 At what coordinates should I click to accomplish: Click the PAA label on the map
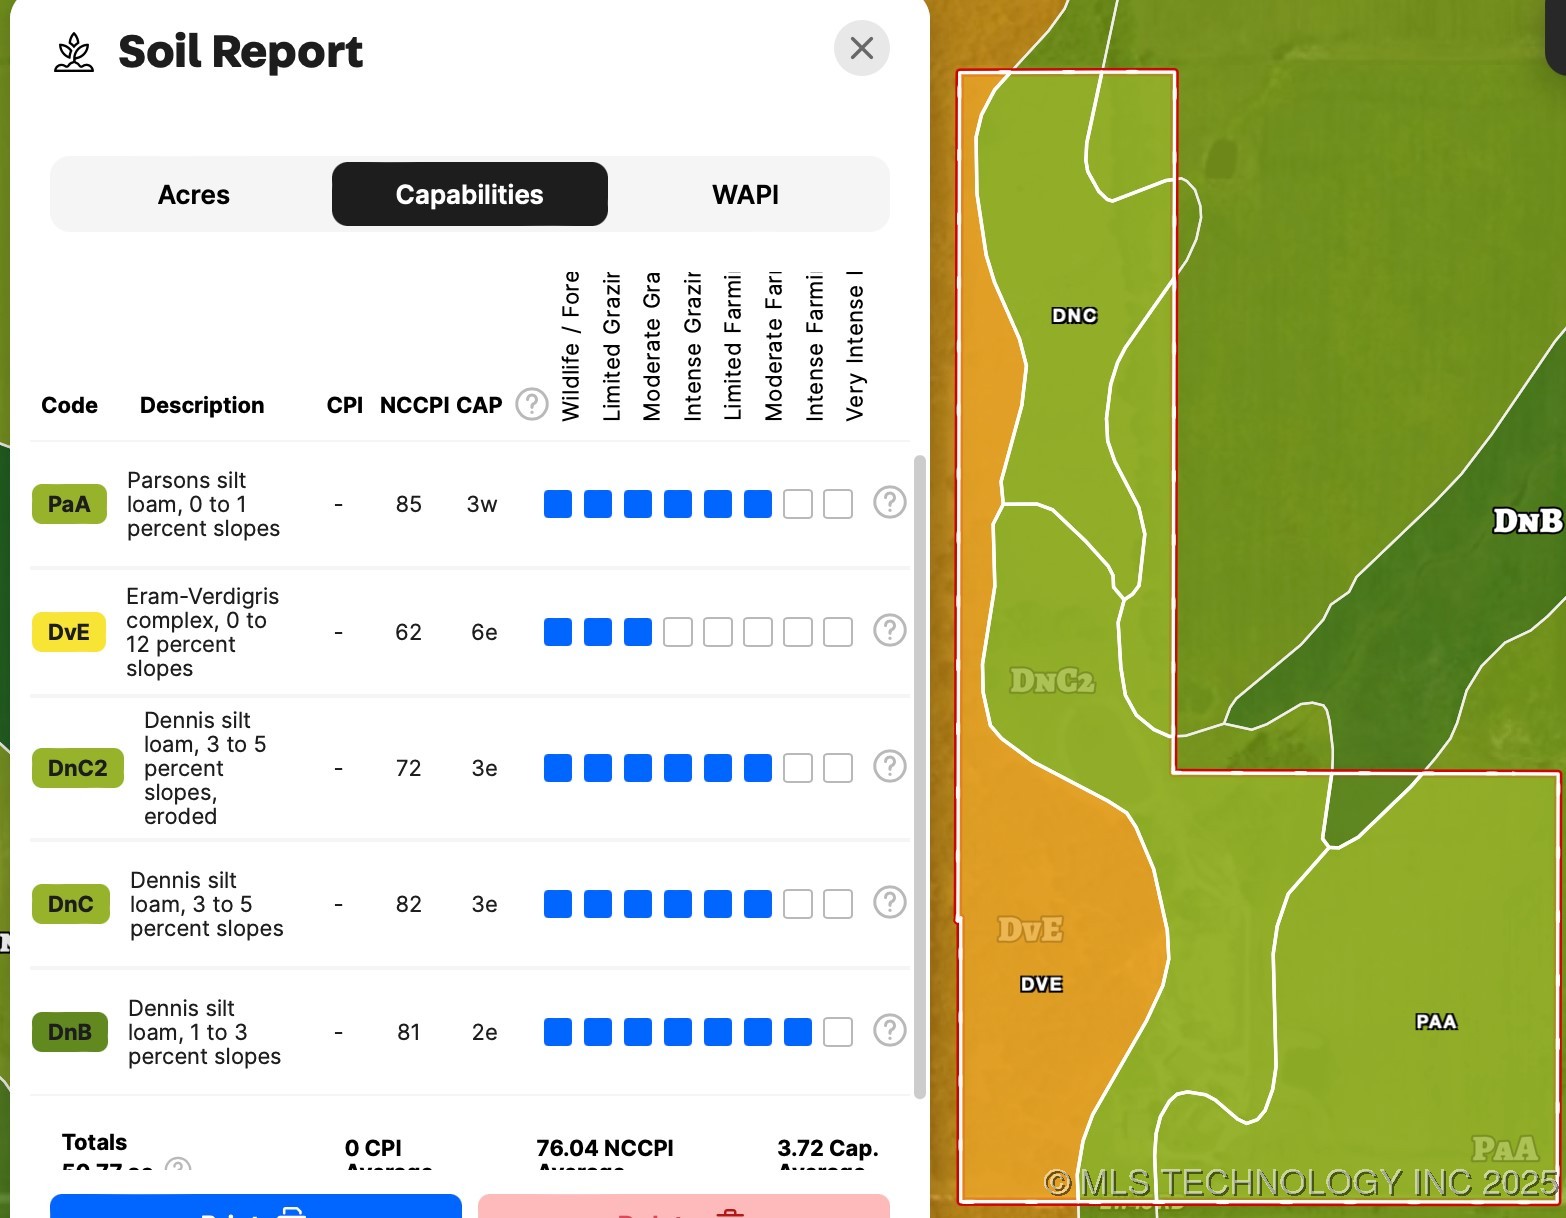click(x=1436, y=1021)
